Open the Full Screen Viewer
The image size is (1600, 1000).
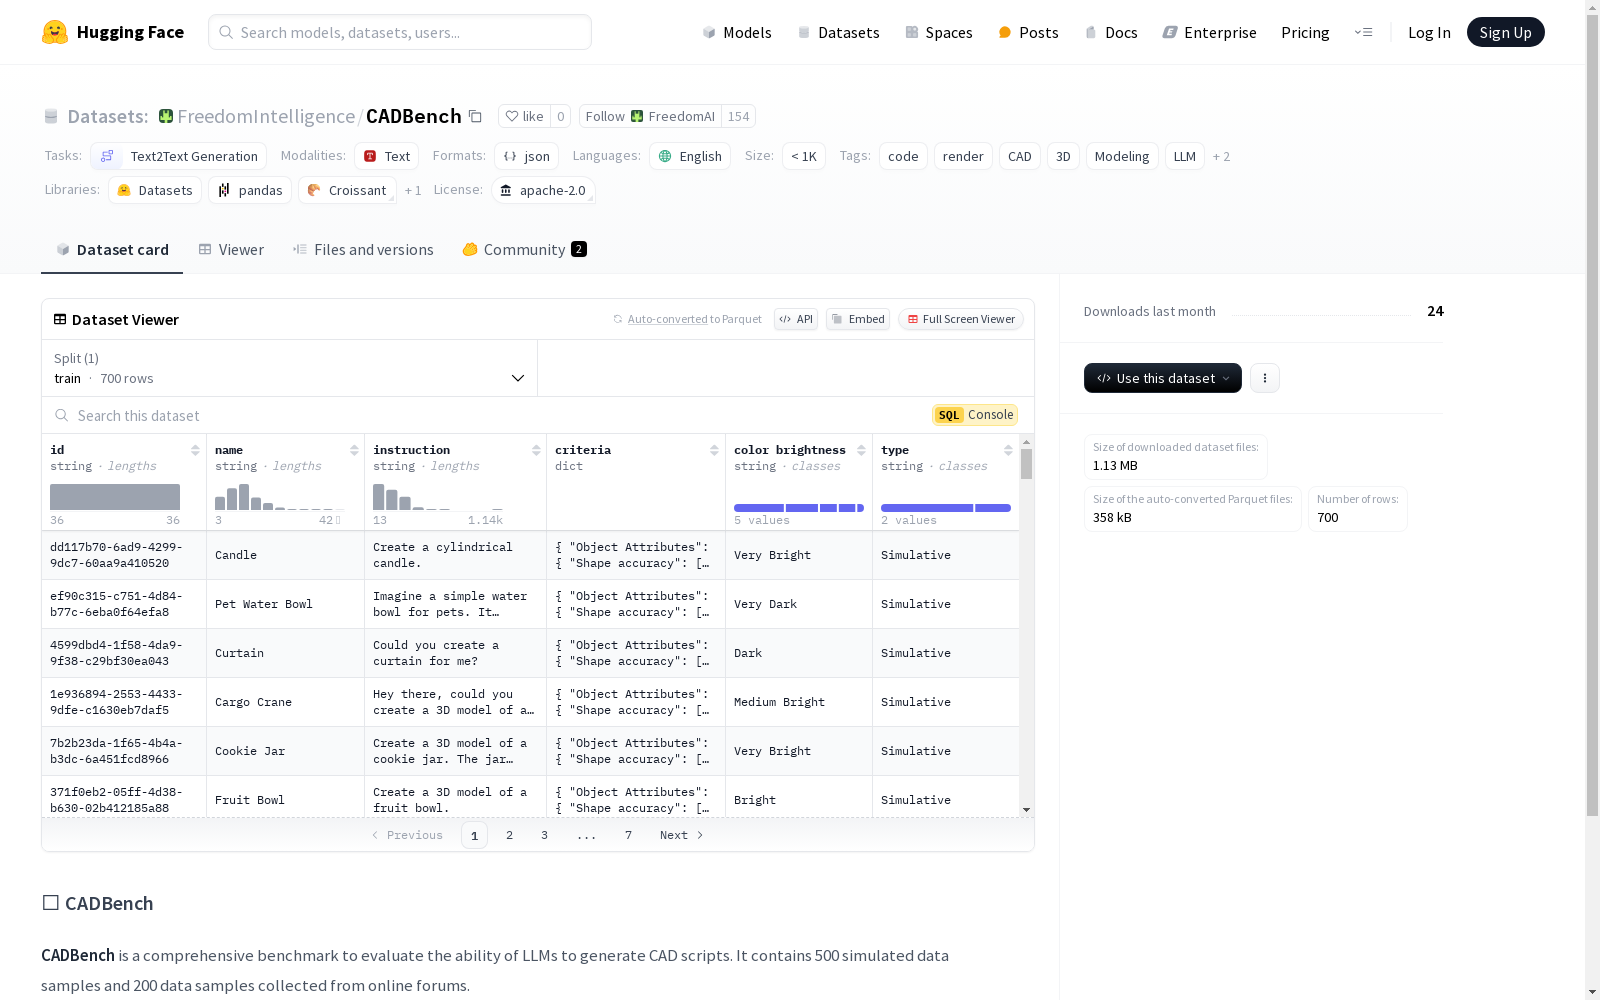[961, 319]
